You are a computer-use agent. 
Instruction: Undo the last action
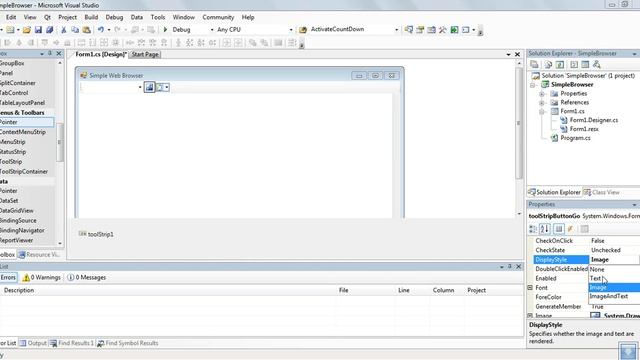pyautogui.click(x=100, y=30)
